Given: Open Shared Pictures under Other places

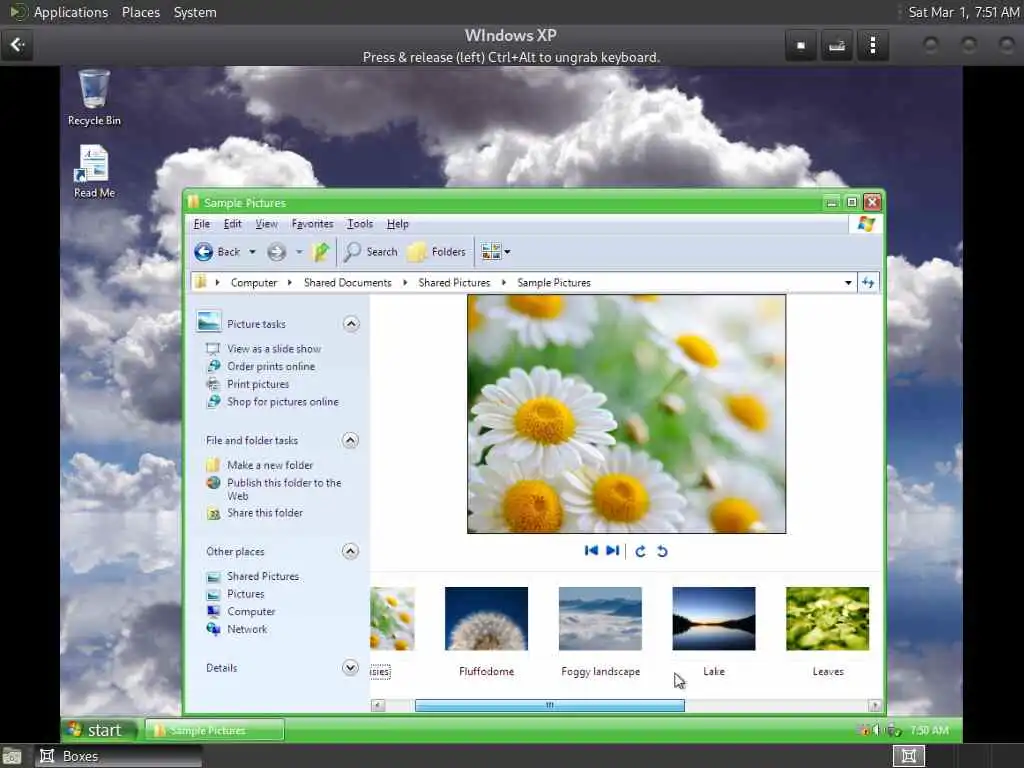Looking at the screenshot, I should pos(263,576).
